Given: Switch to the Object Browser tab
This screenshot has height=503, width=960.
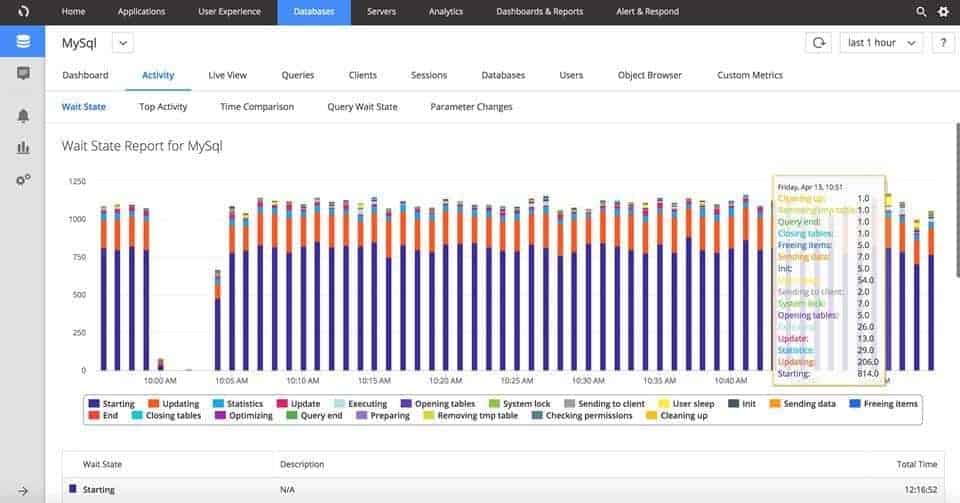Looking at the screenshot, I should point(650,75).
